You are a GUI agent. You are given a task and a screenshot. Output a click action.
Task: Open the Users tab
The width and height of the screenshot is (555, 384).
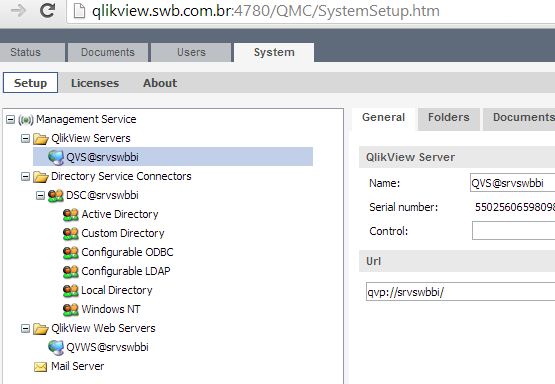pos(191,52)
